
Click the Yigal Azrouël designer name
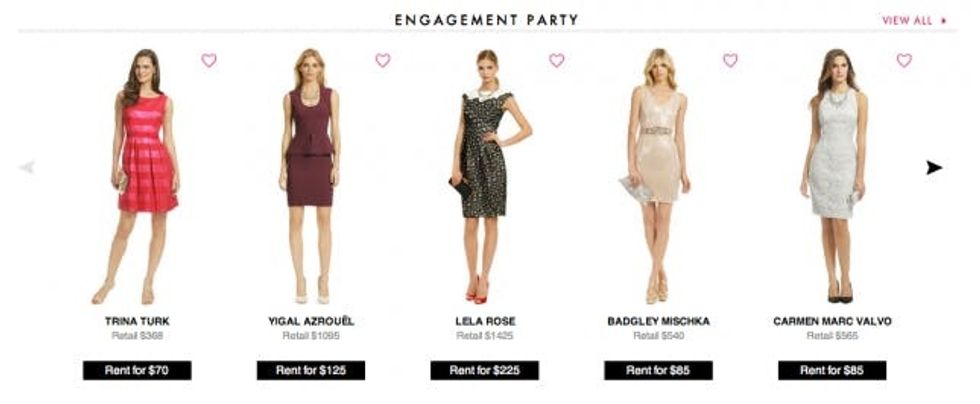point(311,321)
